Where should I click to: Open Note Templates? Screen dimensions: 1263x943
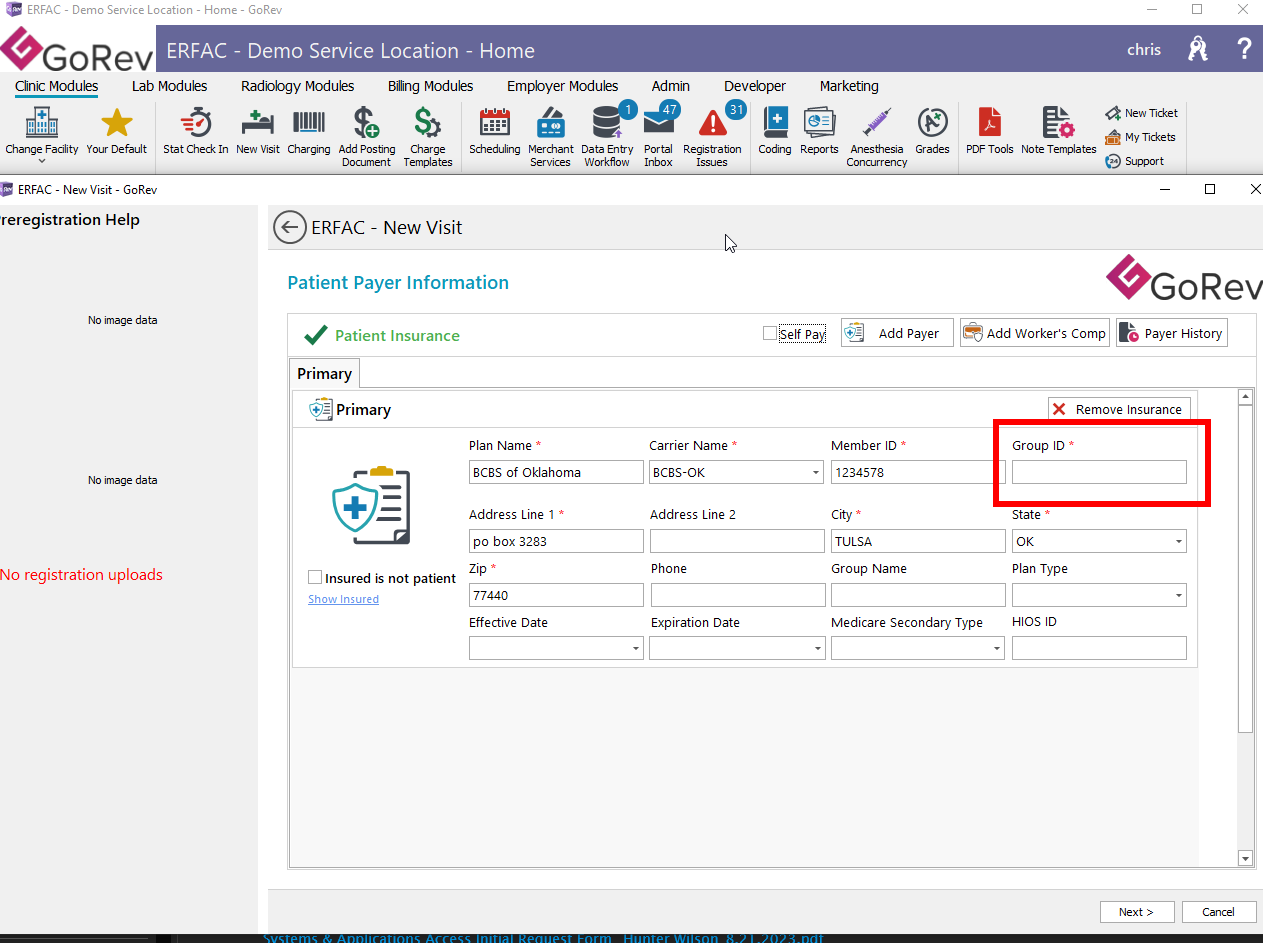point(1059,133)
